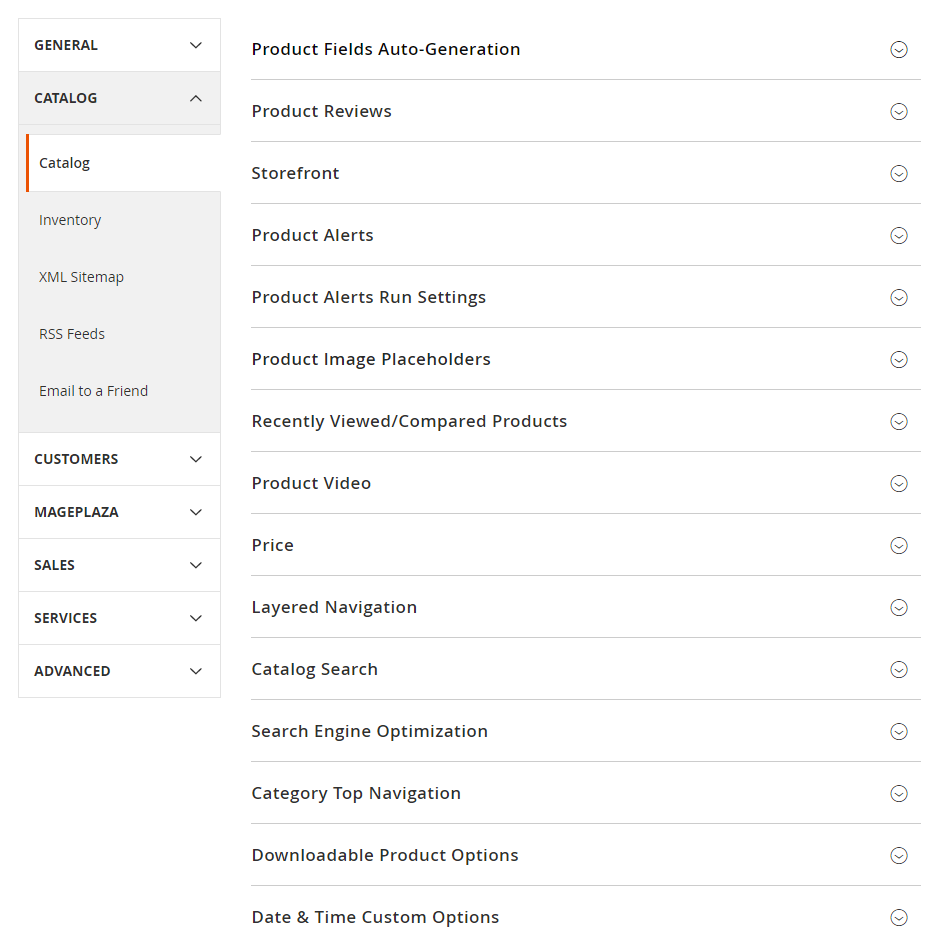Click the circled chevron icon beside Price
Image resolution: width=932 pixels, height=950 pixels.
coord(898,545)
